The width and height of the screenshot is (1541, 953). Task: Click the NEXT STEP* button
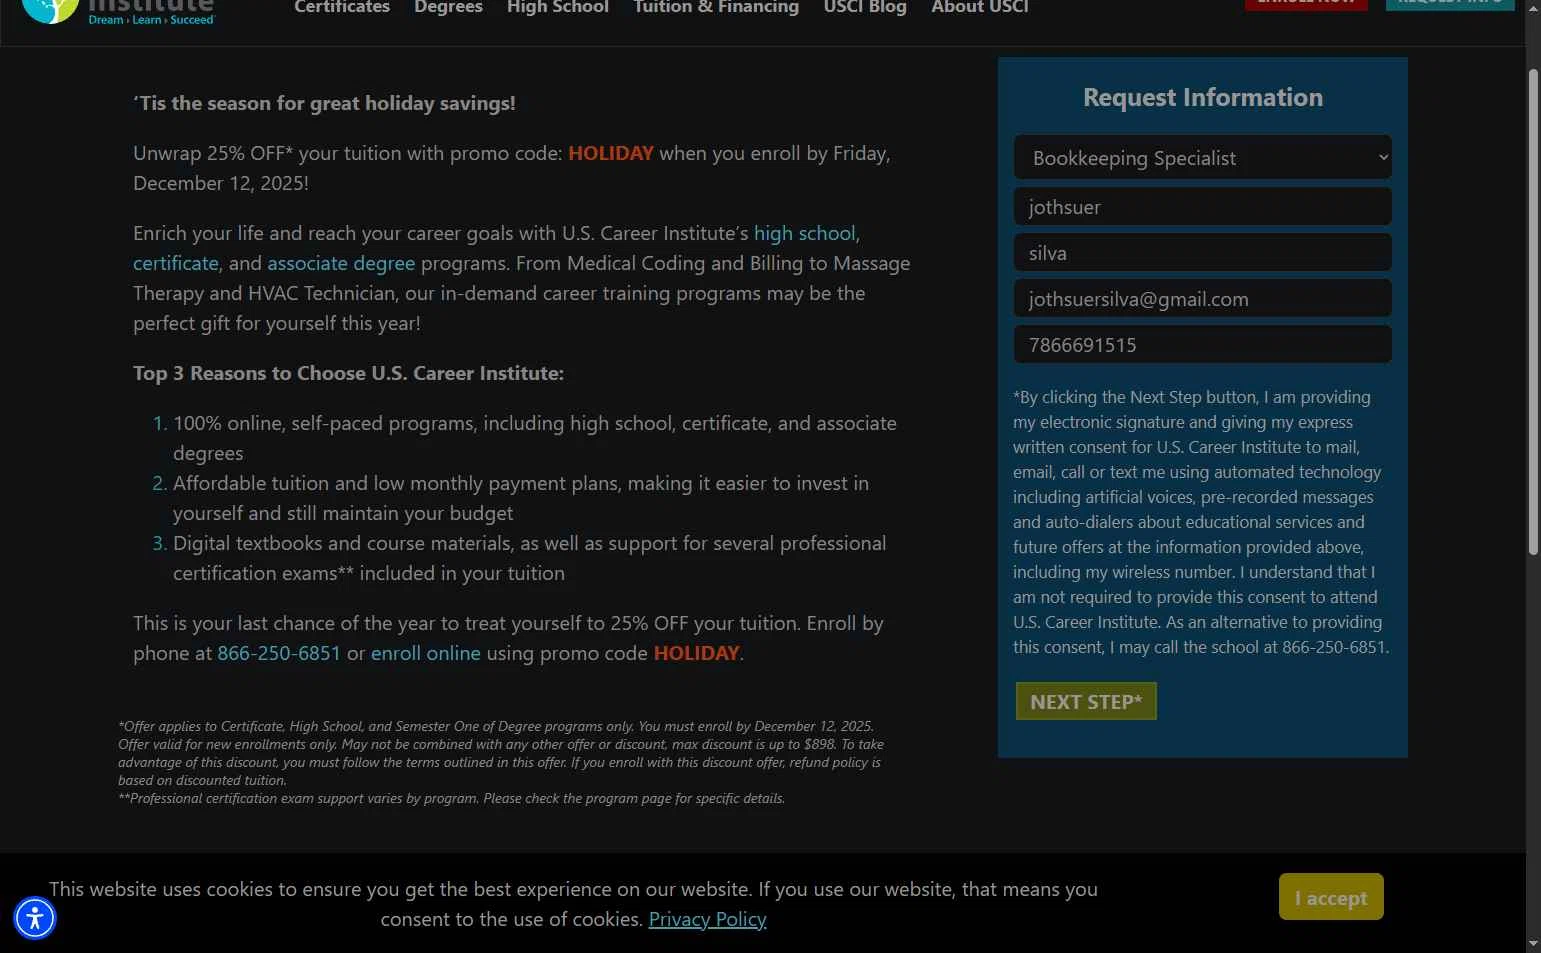(1086, 701)
